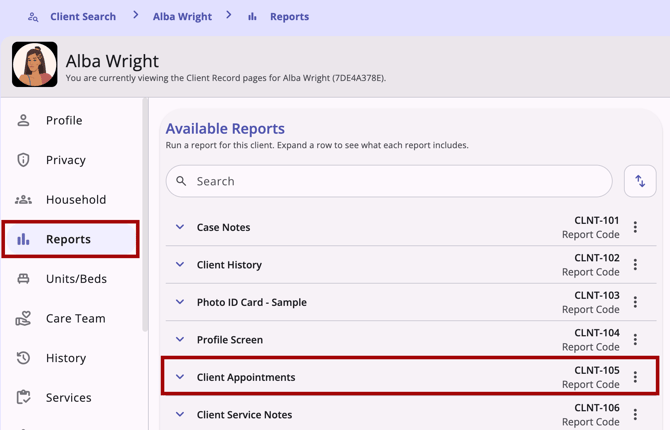Click the CLNT-102 report code
Screen dimensions: 670x430
point(597,258)
